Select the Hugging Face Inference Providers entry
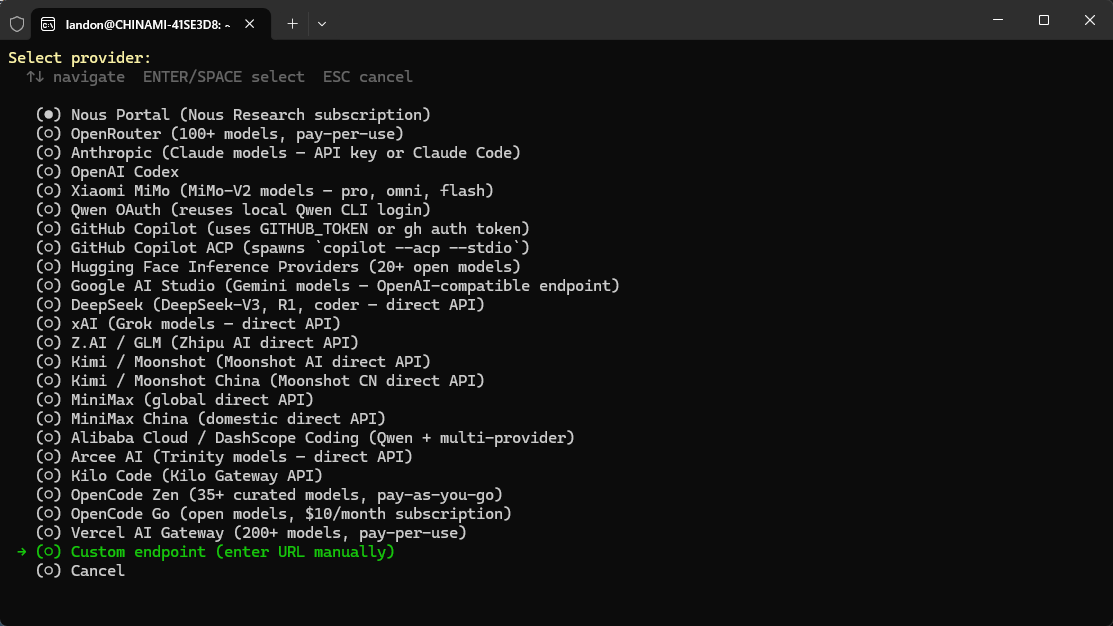Screen dimensions: 1113x626 tap(49, 267)
